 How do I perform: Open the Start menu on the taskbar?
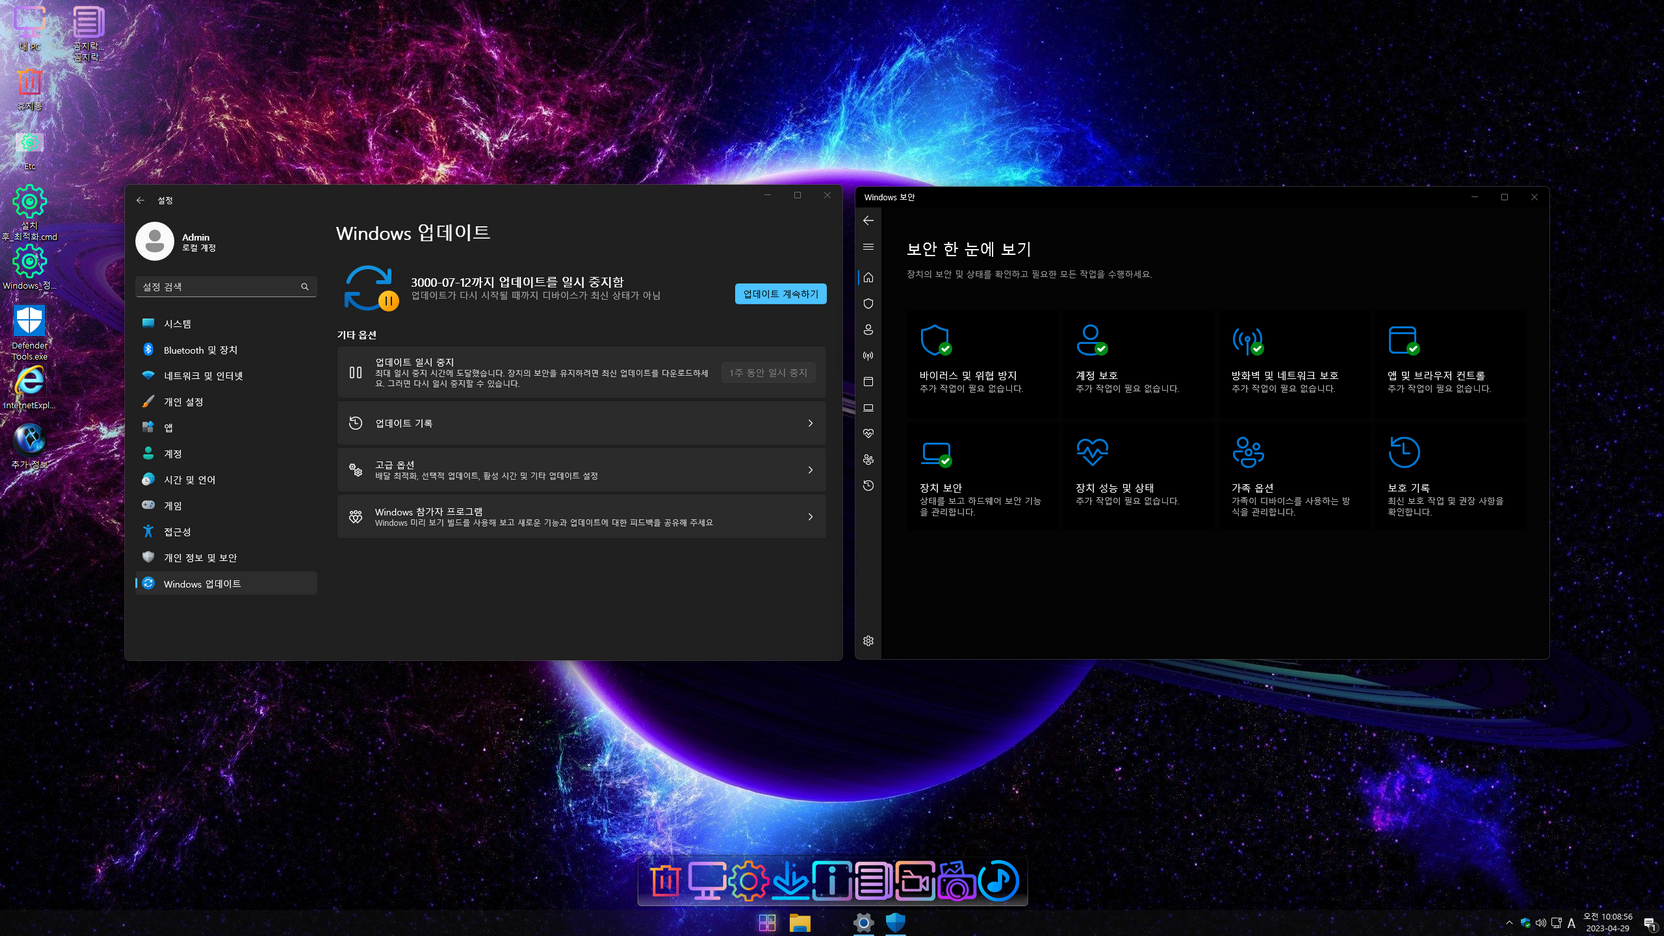767,923
